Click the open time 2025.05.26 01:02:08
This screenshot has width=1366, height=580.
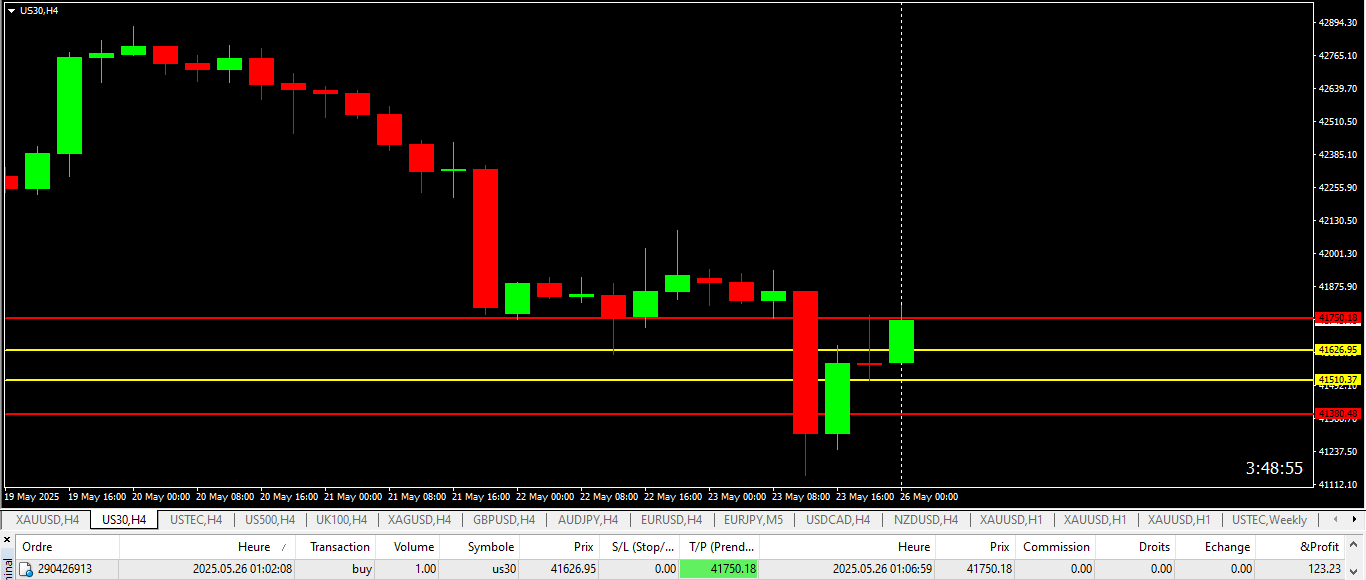(242, 569)
